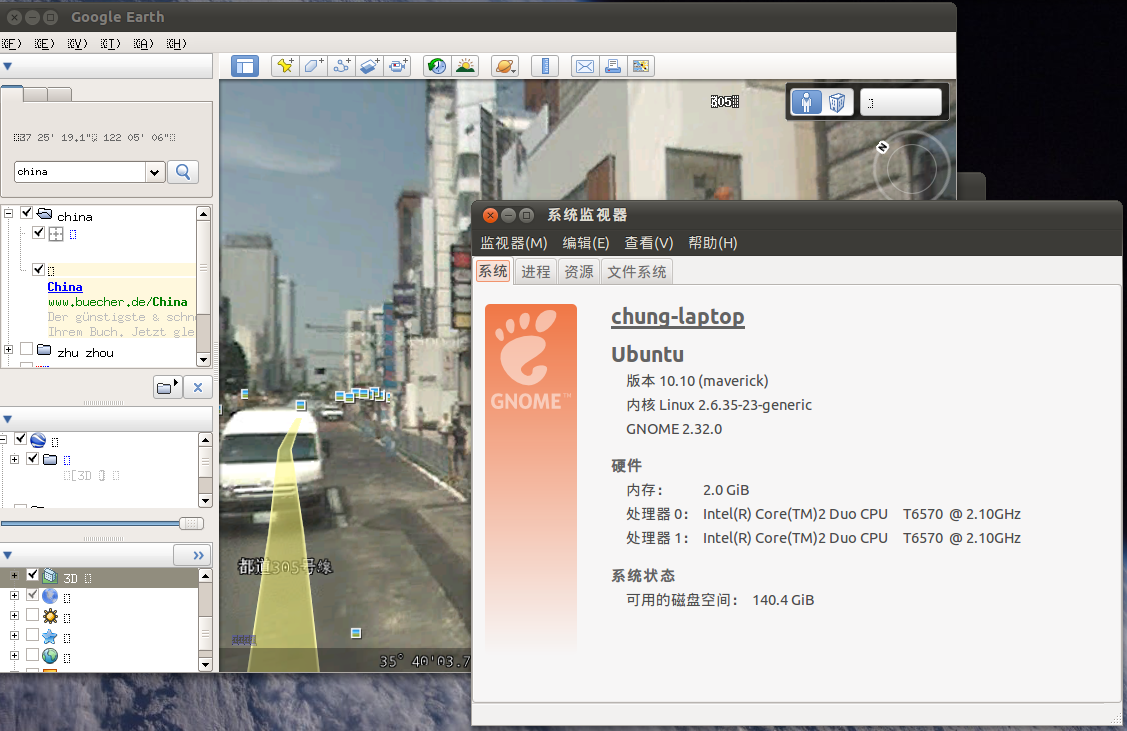Open the China search result link
The width and height of the screenshot is (1127, 731).
pos(65,287)
